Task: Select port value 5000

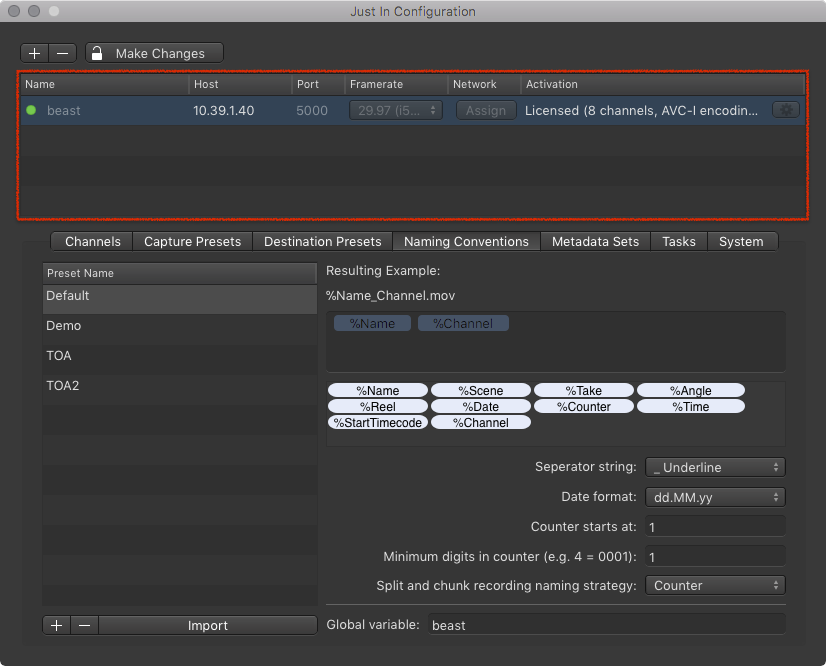Action: click(312, 111)
